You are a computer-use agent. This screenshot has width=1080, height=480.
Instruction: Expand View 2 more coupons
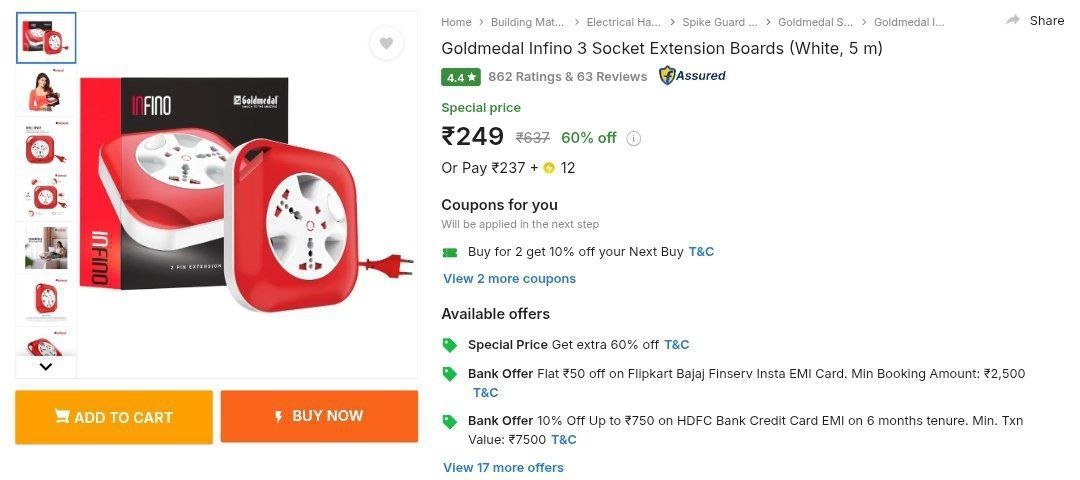(509, 279)
